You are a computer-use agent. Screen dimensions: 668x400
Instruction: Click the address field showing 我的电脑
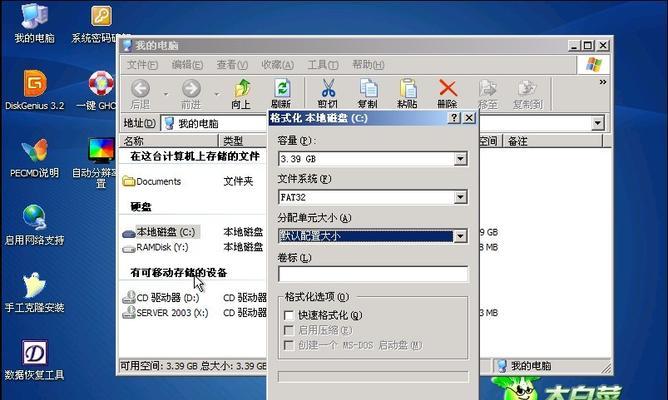(x=213, y=124)
